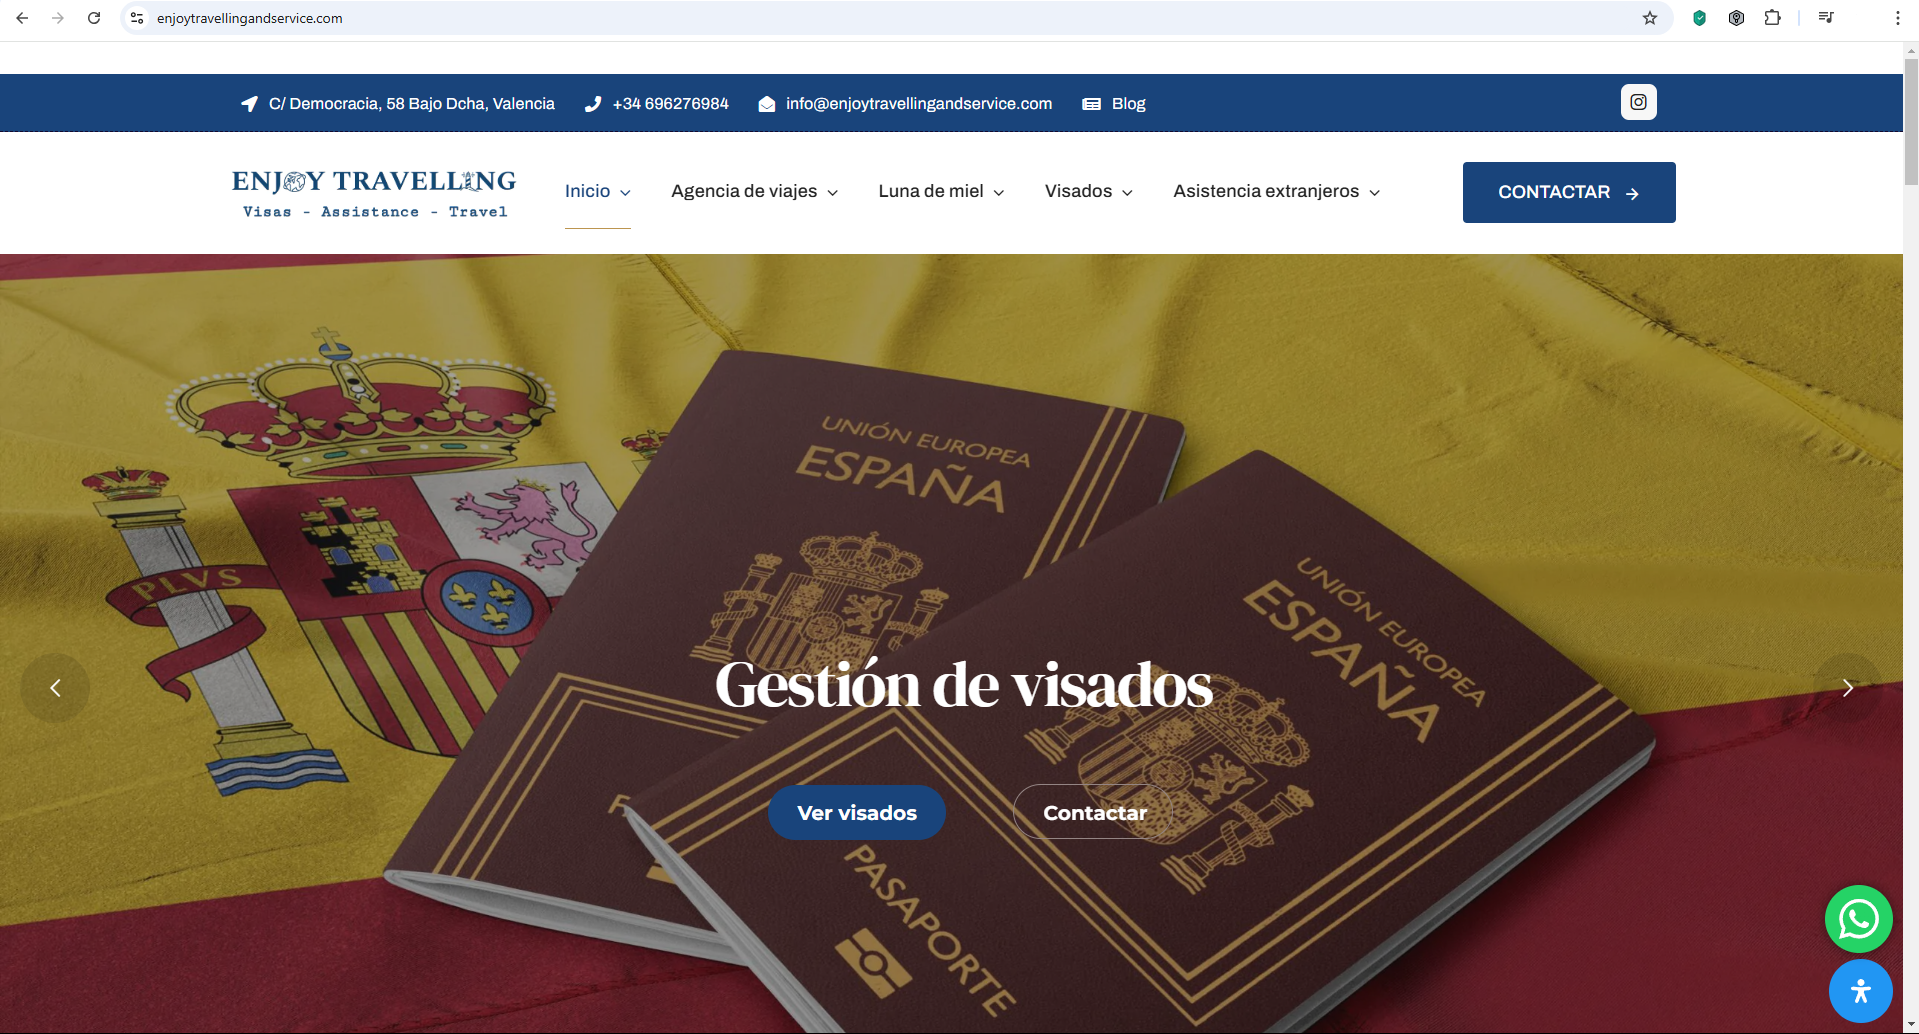
Task: Show next slide in hero carousel
Action: 1847,688
